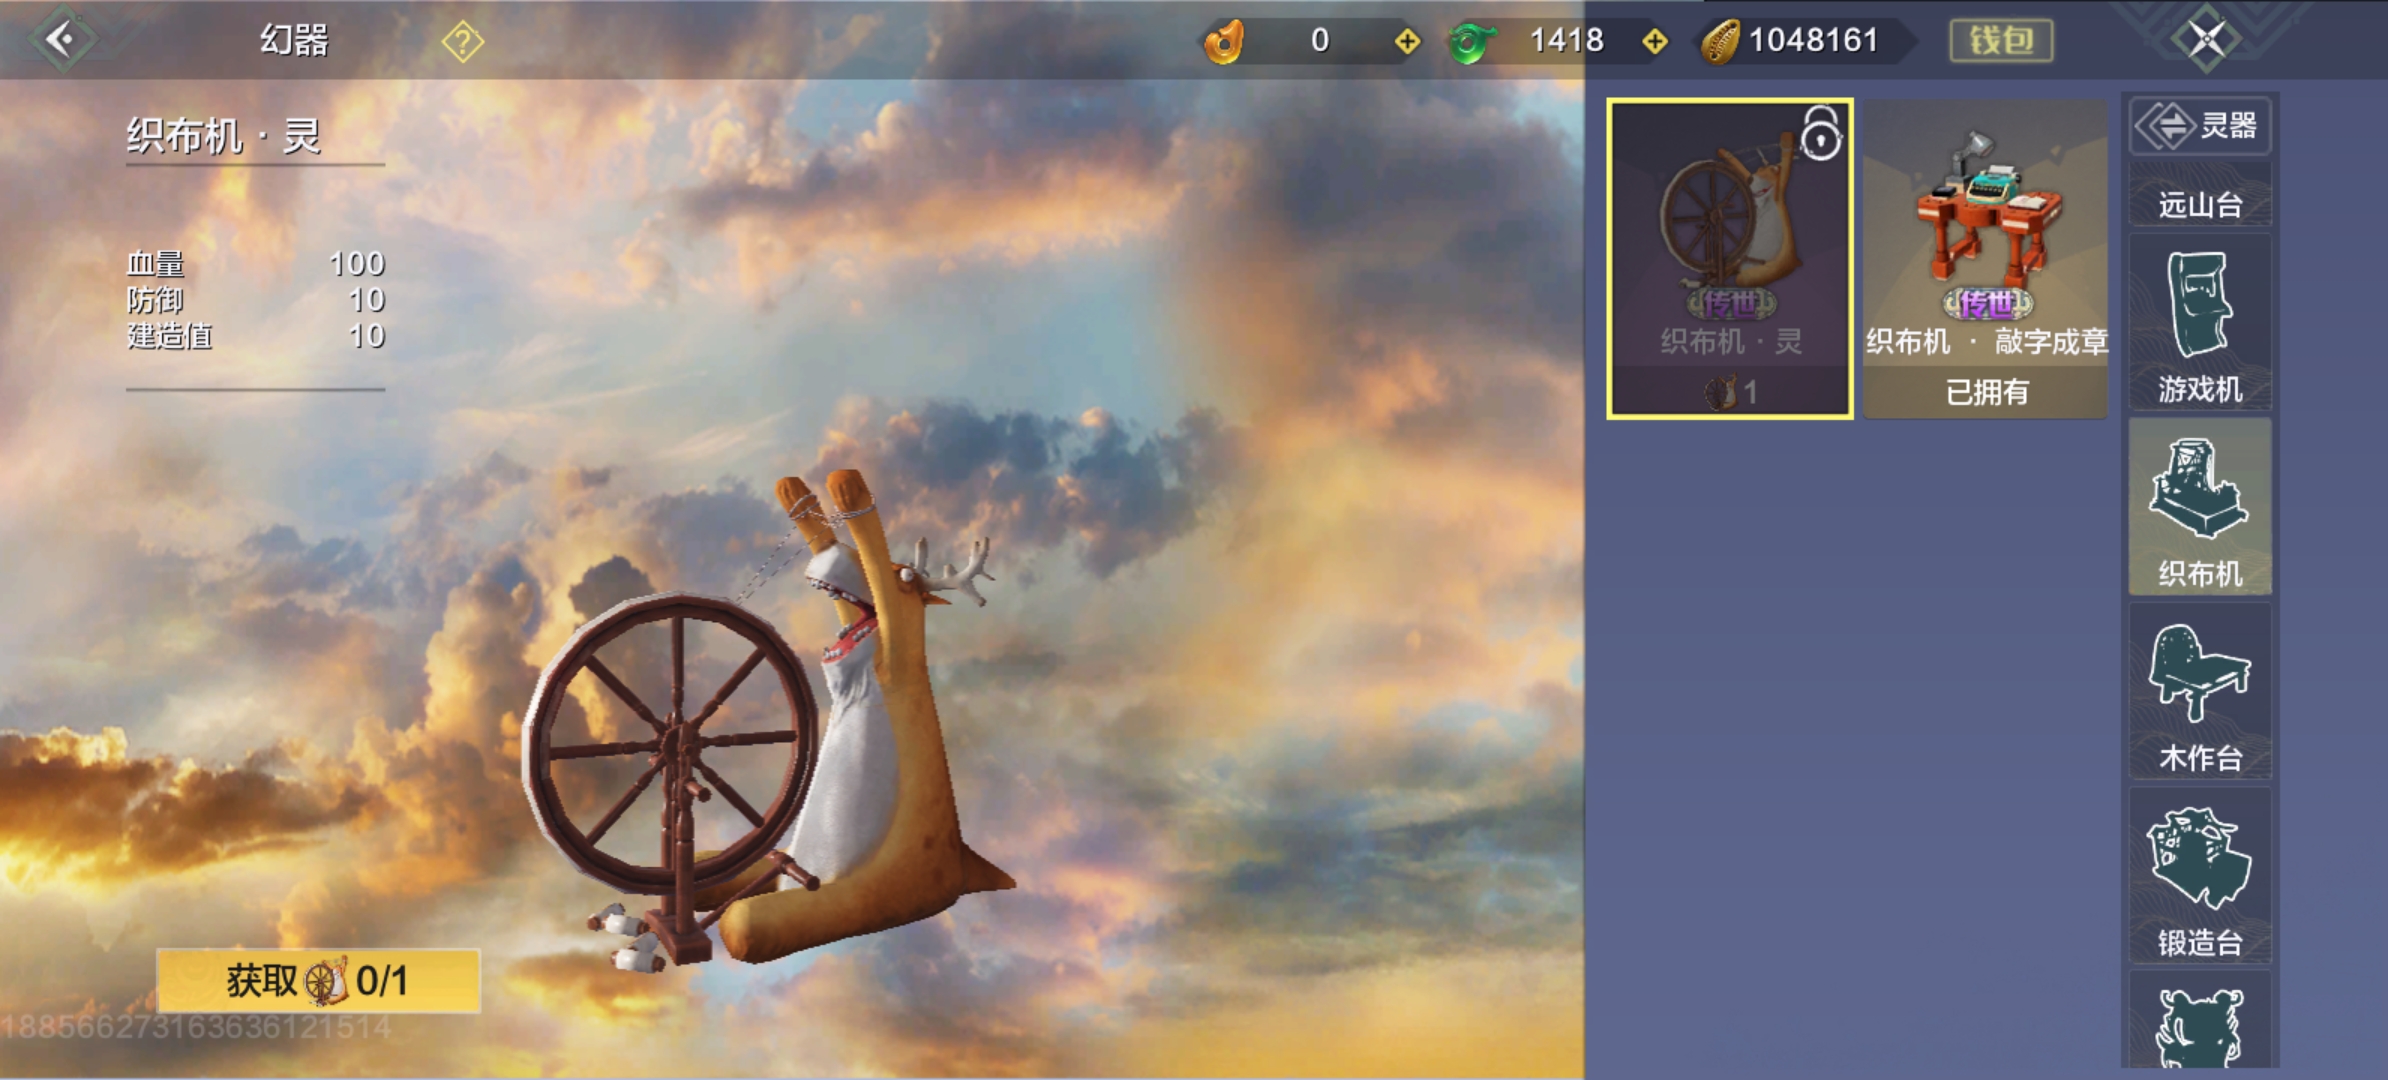This screenshot has height=1080, width=2388.
Task: Switch to 灵器 mode toggle
Action: click(2199, 126)
